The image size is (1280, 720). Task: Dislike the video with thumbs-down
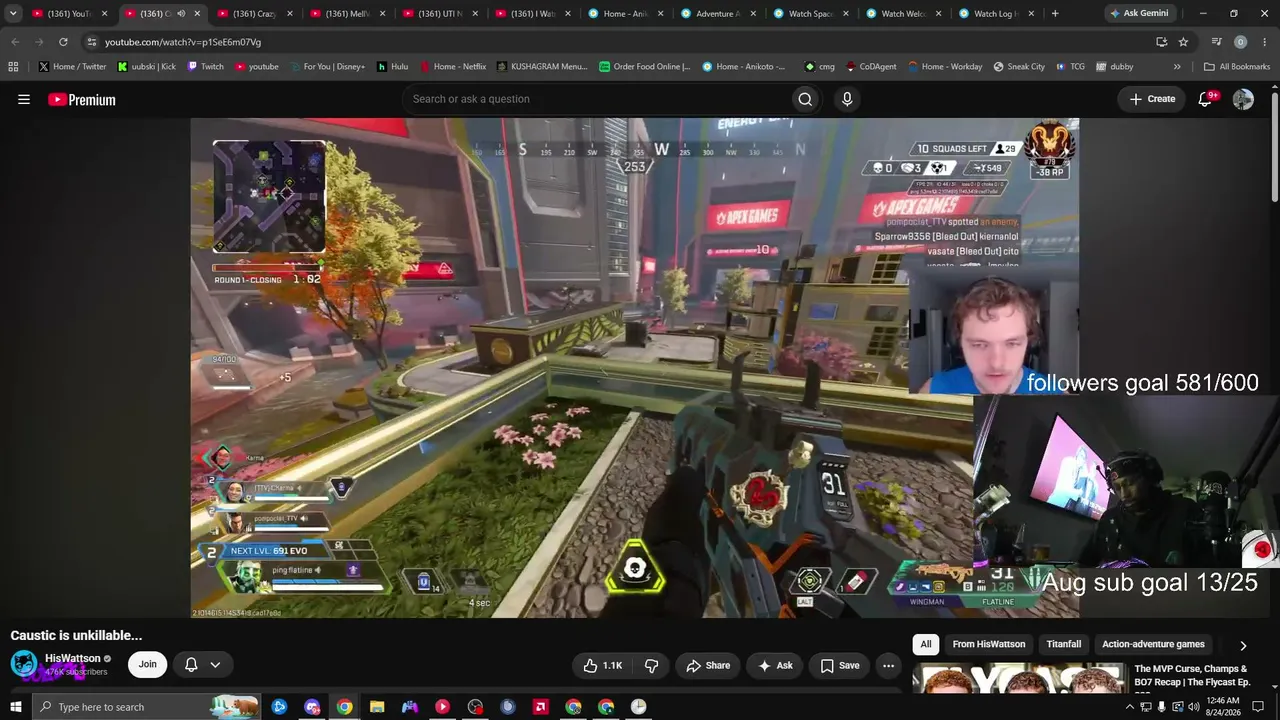(651, 665)
